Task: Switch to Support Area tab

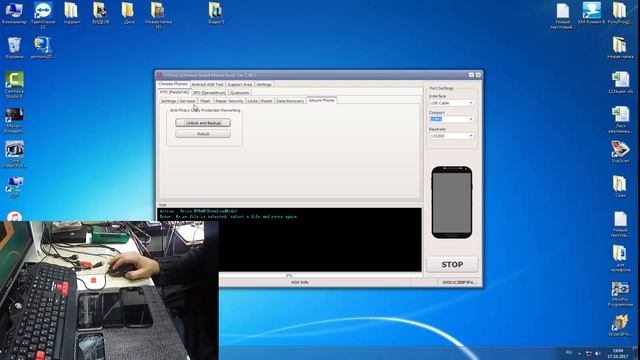Action: pyautogui.click(x=240, y=84)
